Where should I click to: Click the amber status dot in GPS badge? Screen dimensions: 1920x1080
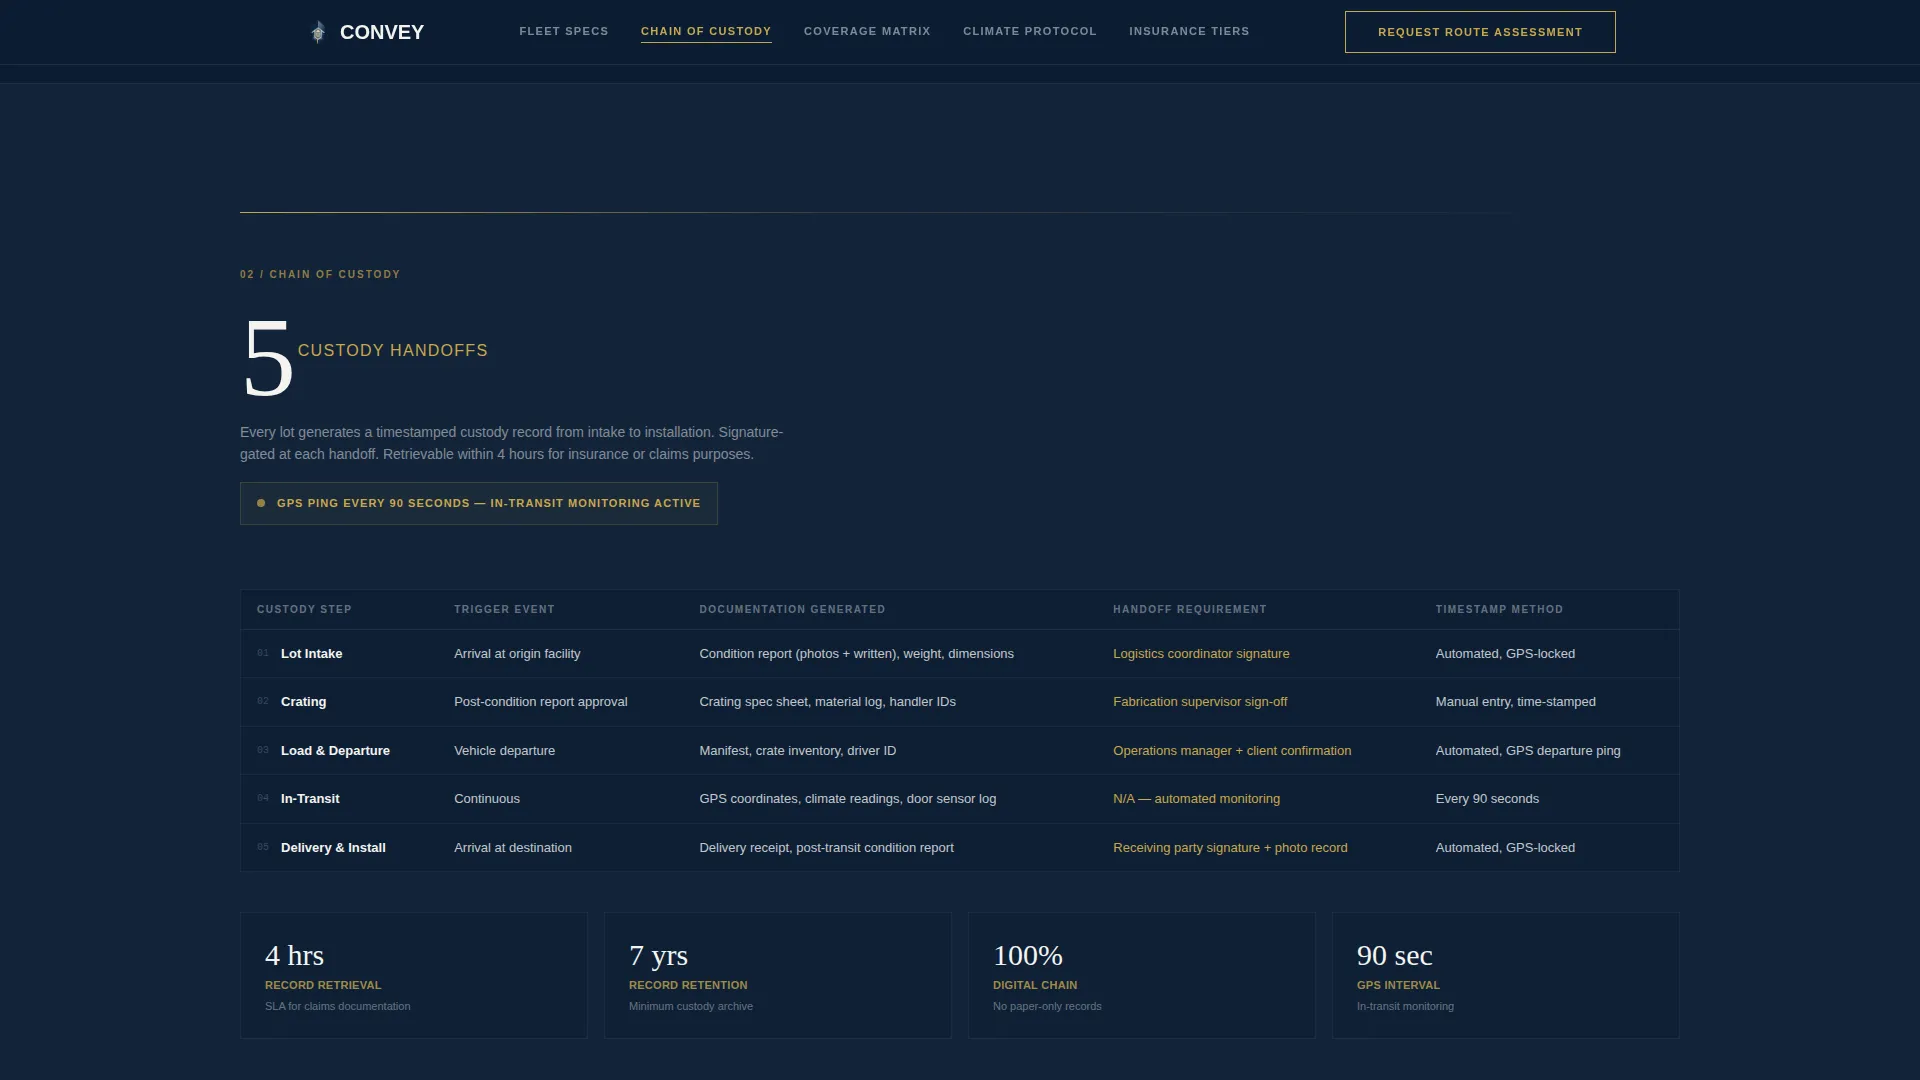[x=261, y=503]
